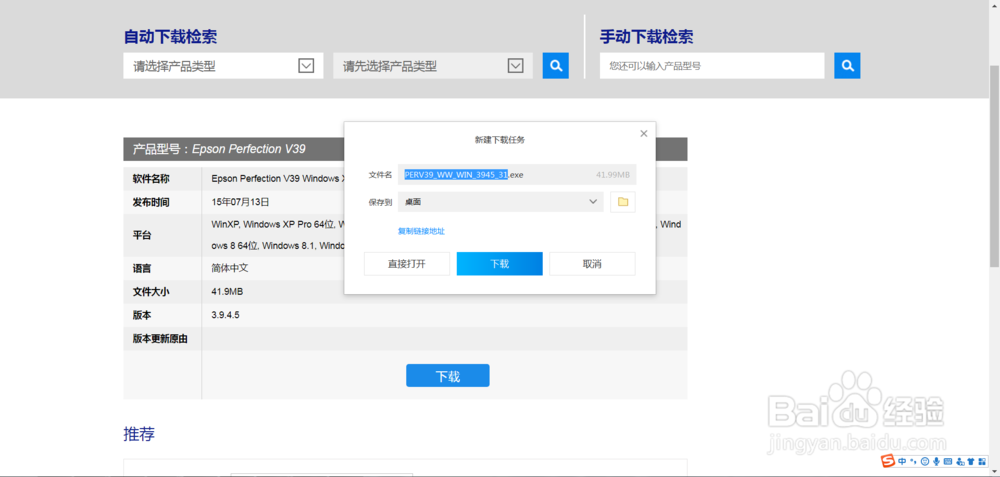Image resolution: width=1000 pixels, height=477 pixels.
Task: Open Sogou emoji face icon
Action: click(x=925, y=461)
